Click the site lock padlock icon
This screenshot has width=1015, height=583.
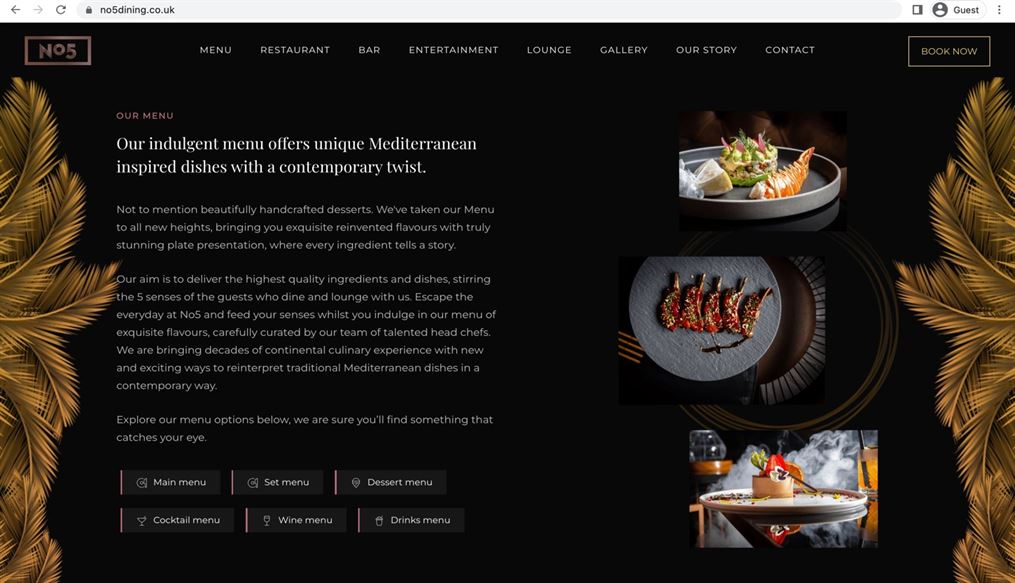[89, 10]
